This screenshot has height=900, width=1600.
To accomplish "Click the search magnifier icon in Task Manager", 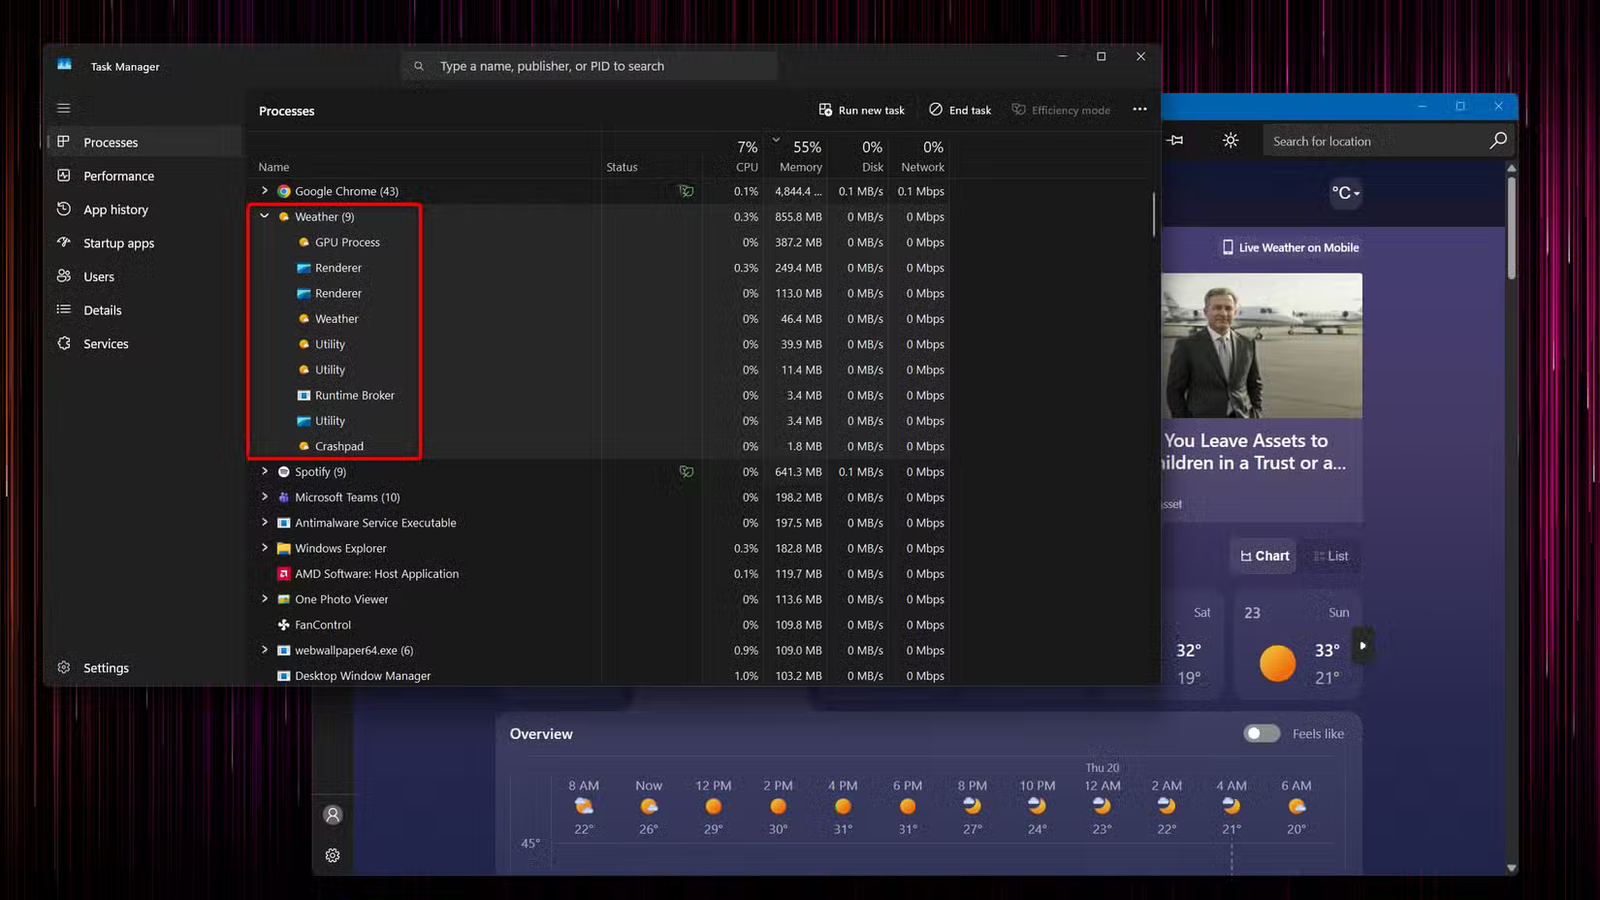I will 419,66.
